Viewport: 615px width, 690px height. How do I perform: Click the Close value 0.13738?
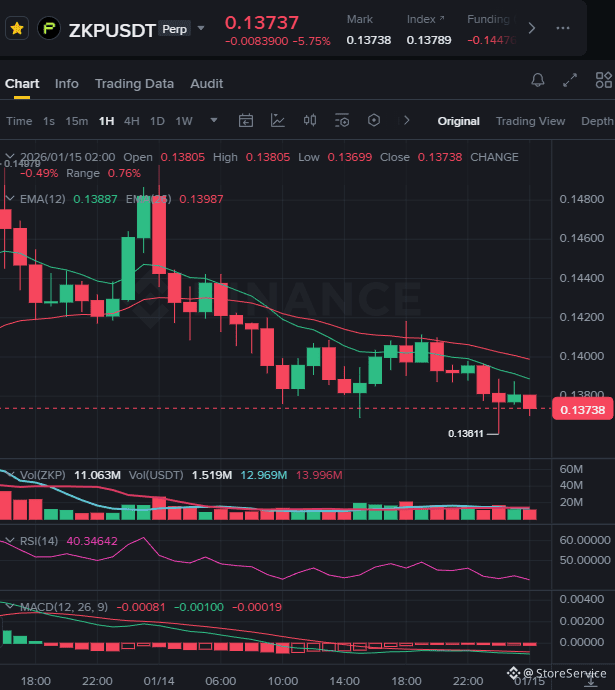[440, 157]
